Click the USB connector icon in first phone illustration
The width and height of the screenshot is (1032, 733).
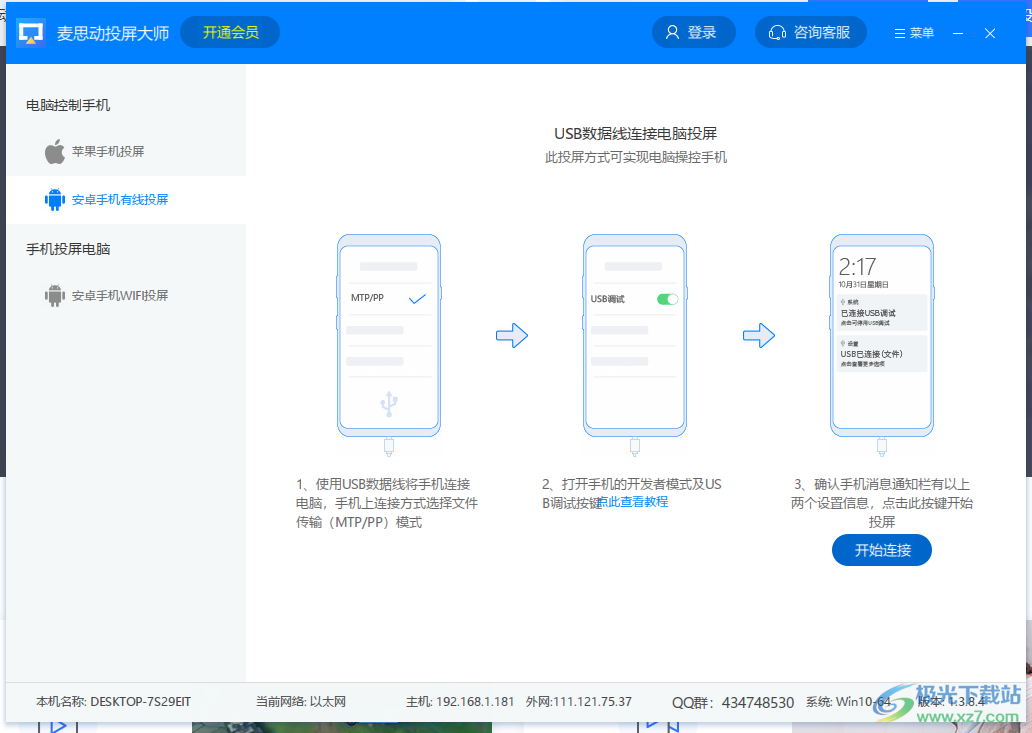pos(388,403)
